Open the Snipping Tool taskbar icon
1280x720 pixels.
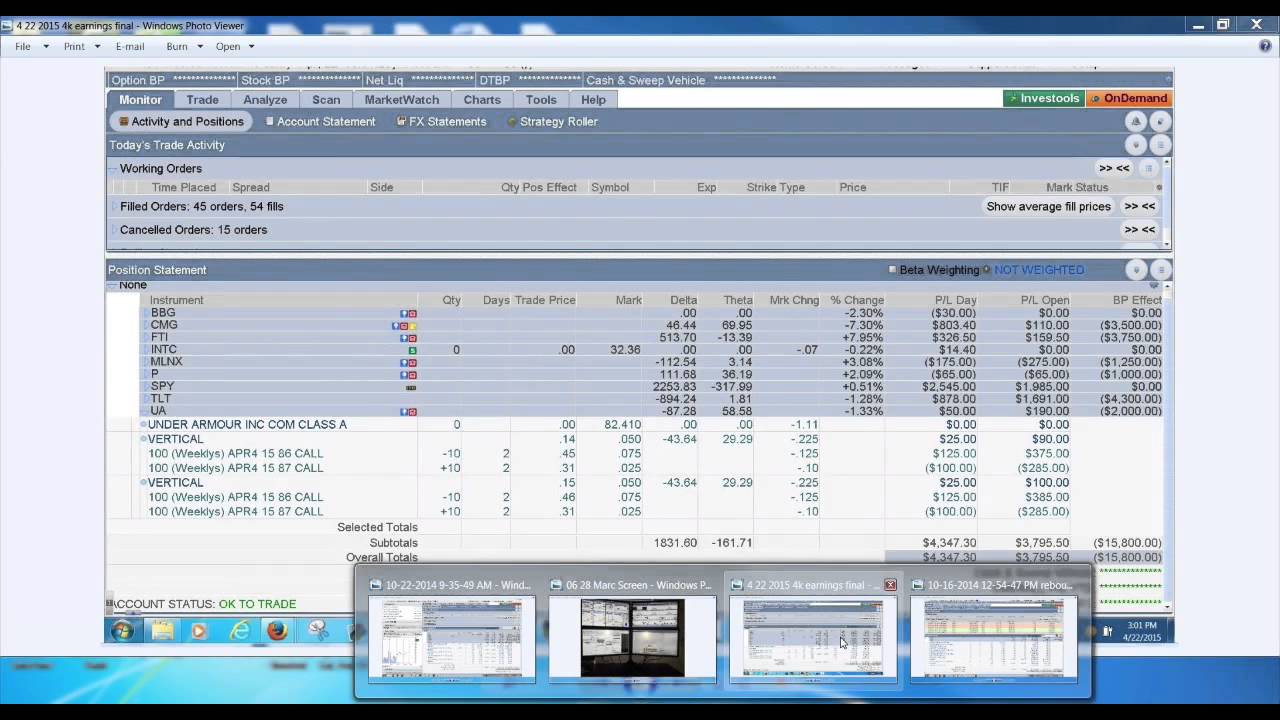pyautogui.click(x=318, y=631)
